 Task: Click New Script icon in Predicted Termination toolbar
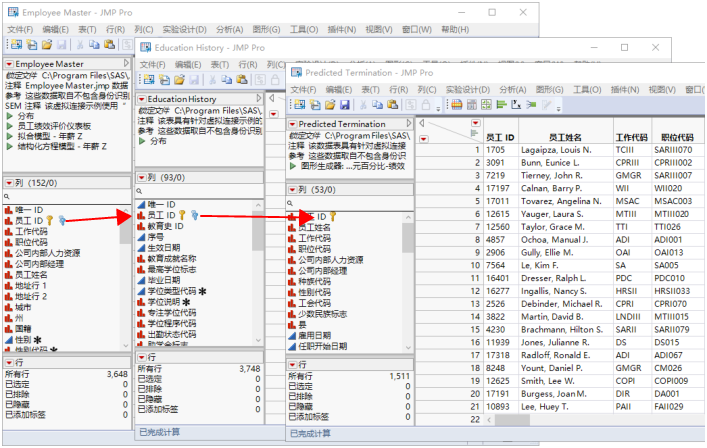click(x=315, y=105)
